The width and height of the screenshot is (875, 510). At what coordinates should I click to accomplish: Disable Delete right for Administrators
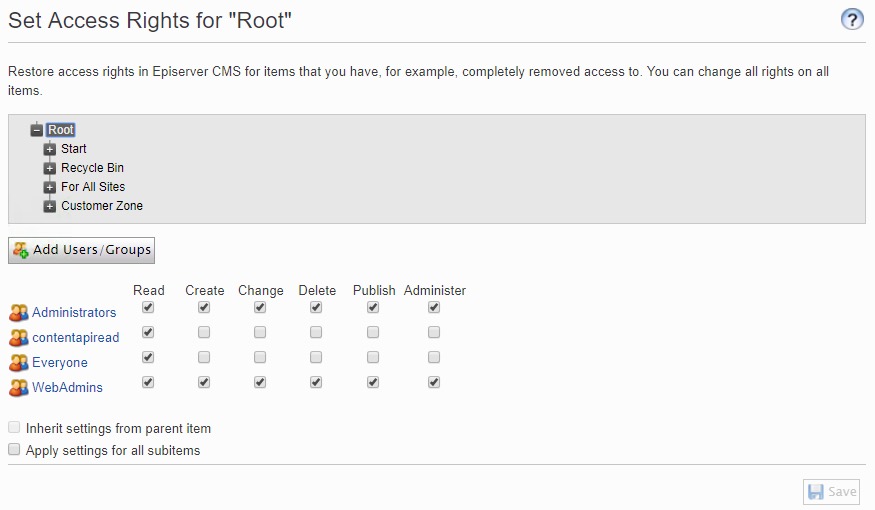pos(316,307)
